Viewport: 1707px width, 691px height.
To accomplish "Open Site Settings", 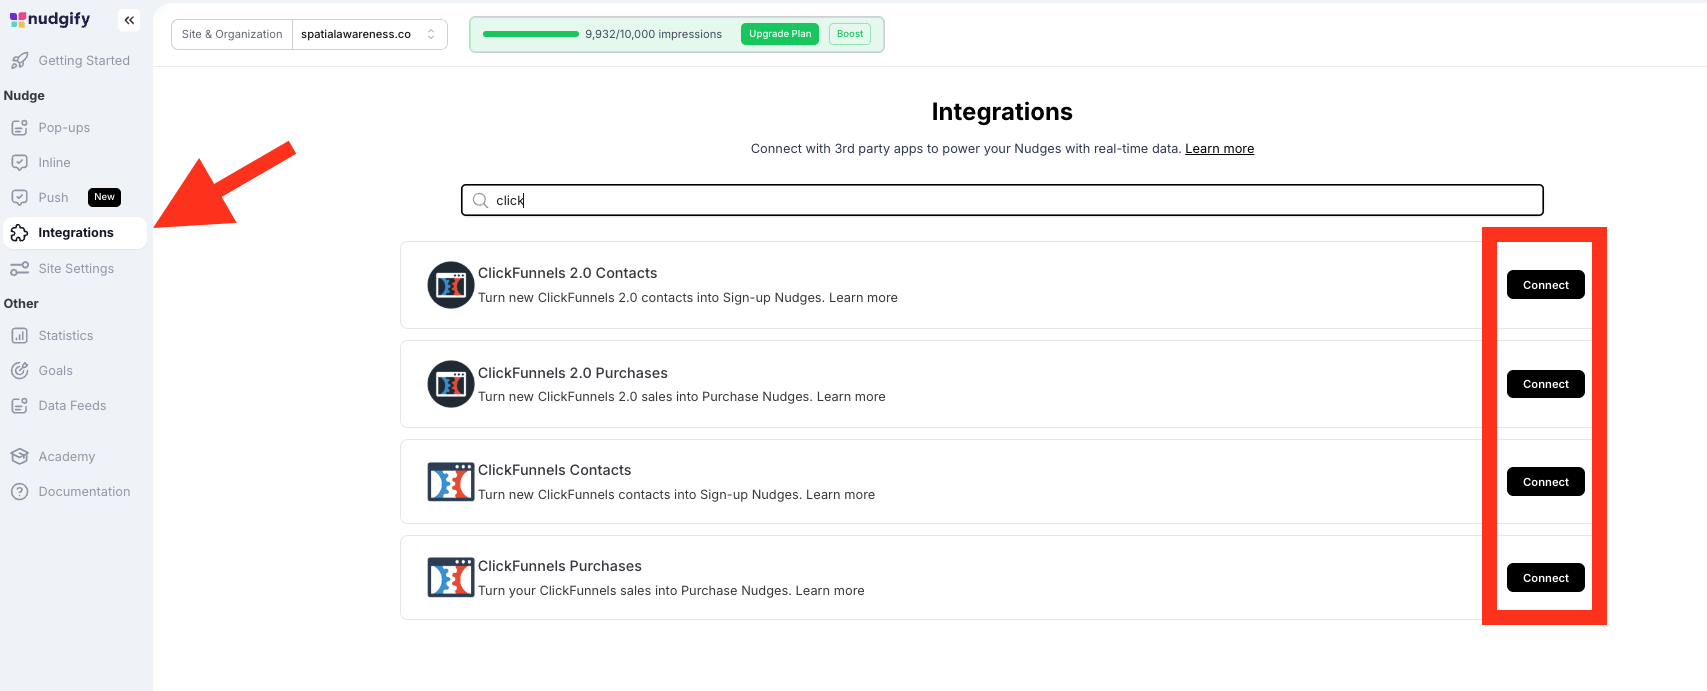I will pos(76,269).
